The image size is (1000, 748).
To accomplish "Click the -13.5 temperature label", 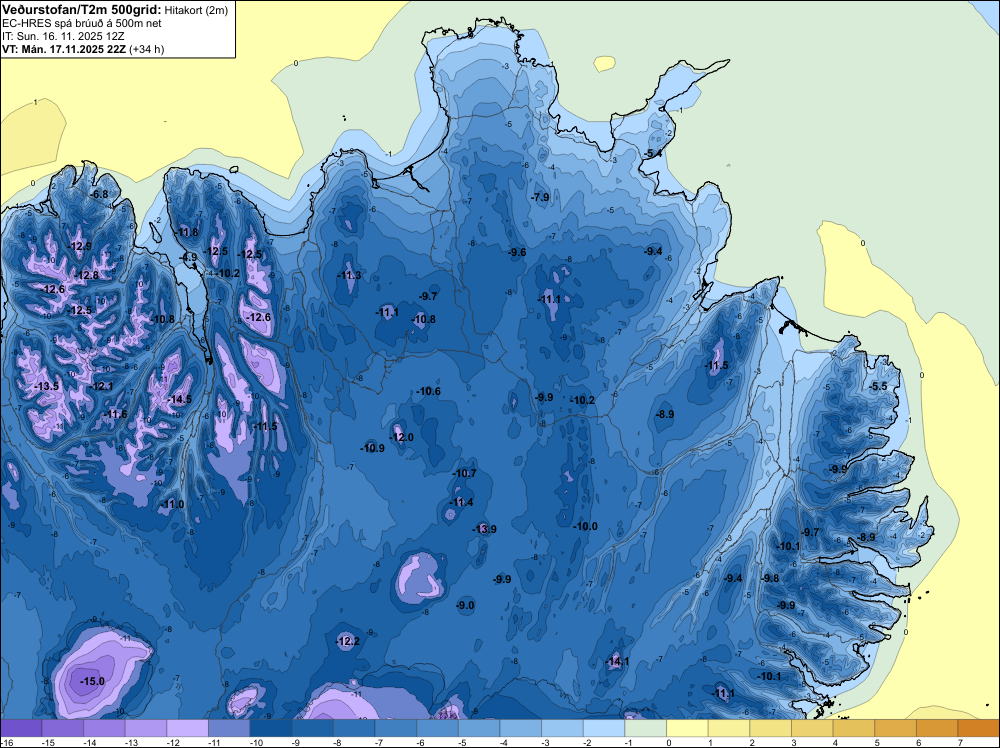I will pyautogui.click(x=46, y=386).
